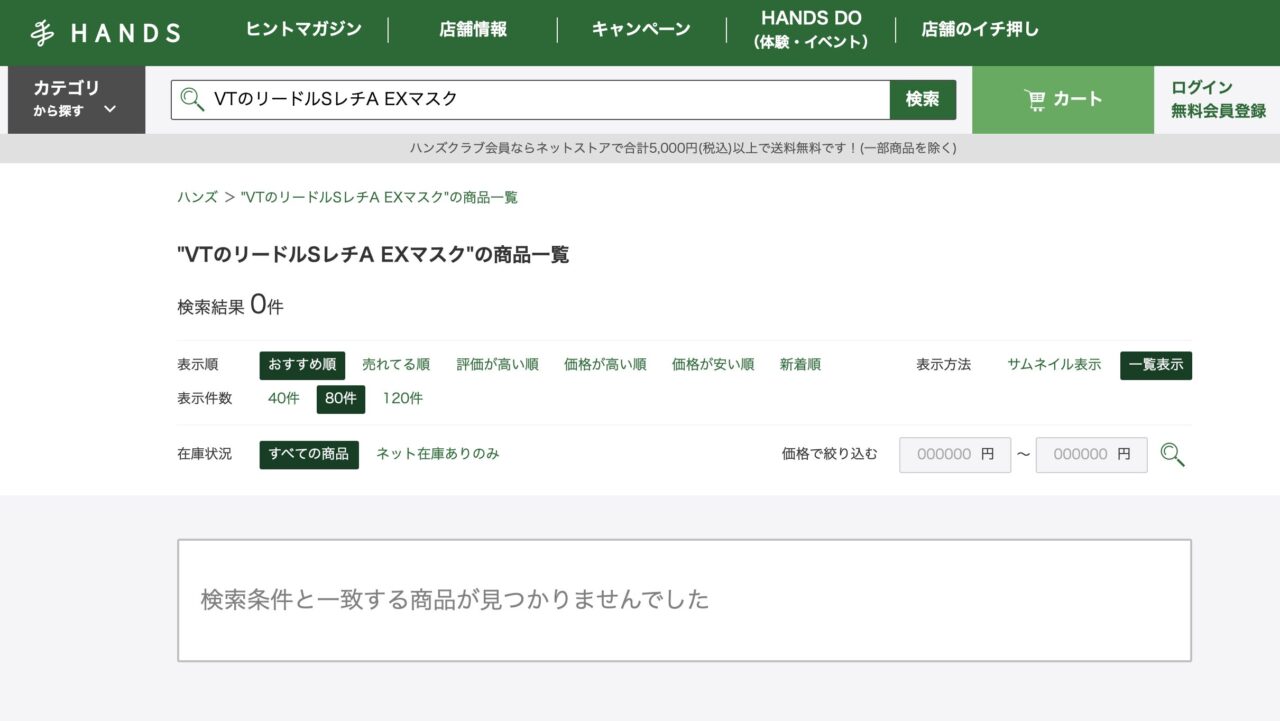Open the ヒントマガジン menu
Image resolution: width=1280 pixels, height=721 pixels.
(304, 29)
